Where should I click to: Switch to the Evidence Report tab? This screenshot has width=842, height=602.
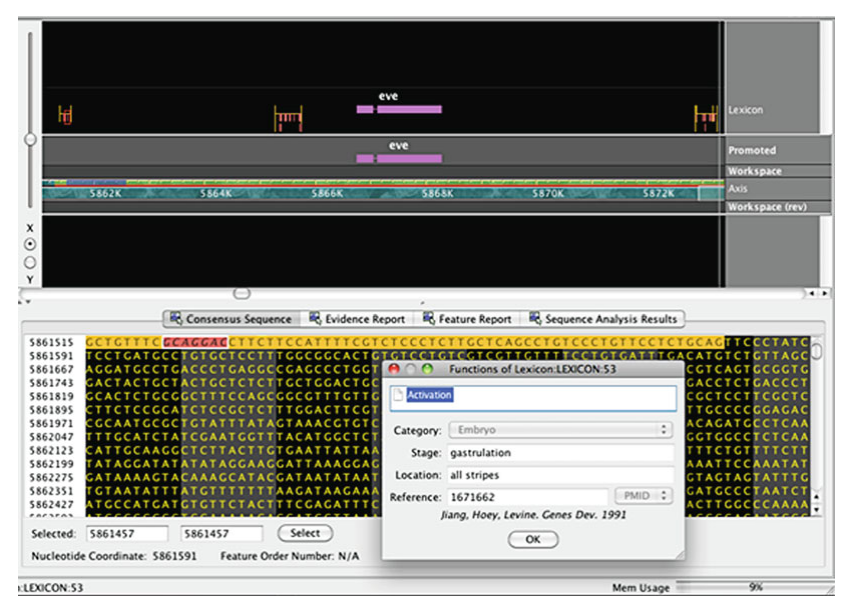coord(357,319)
